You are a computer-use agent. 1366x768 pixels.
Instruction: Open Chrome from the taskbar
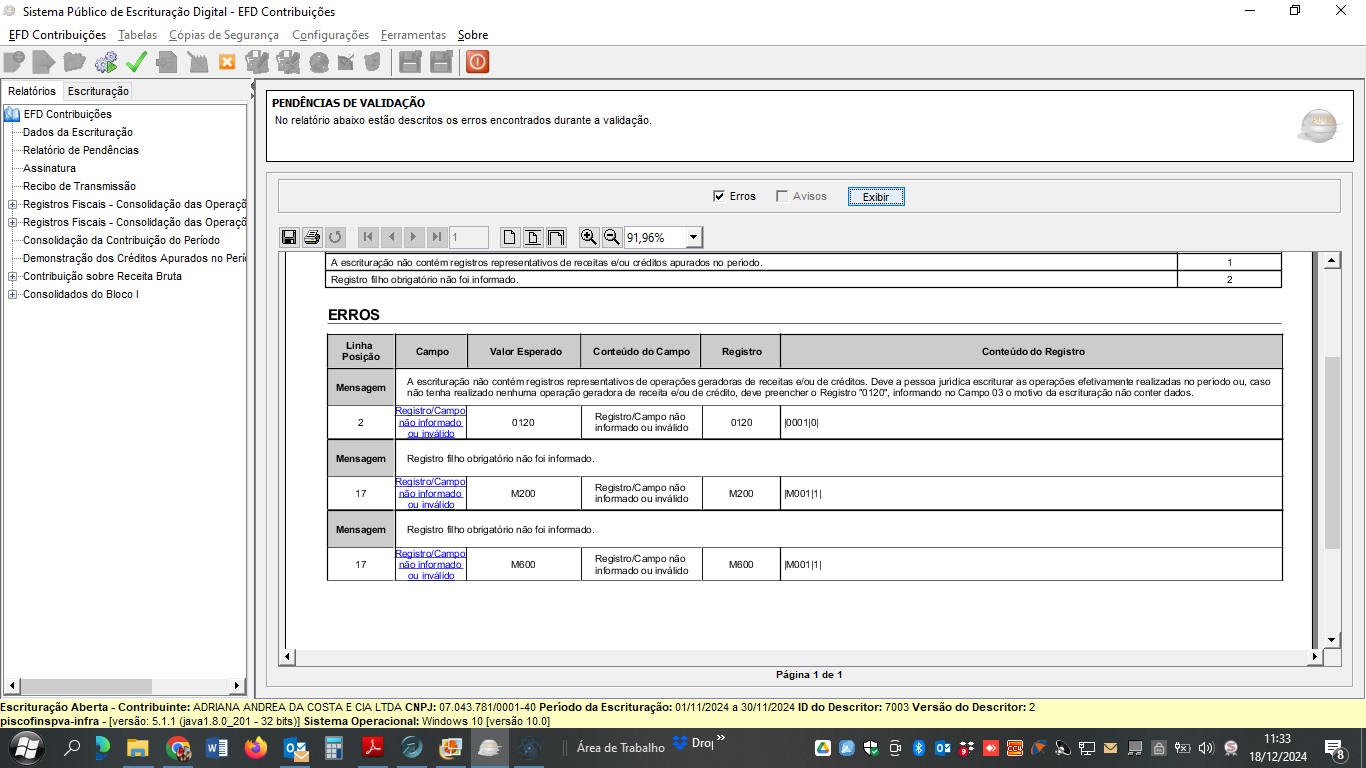(x=178, y=747)
